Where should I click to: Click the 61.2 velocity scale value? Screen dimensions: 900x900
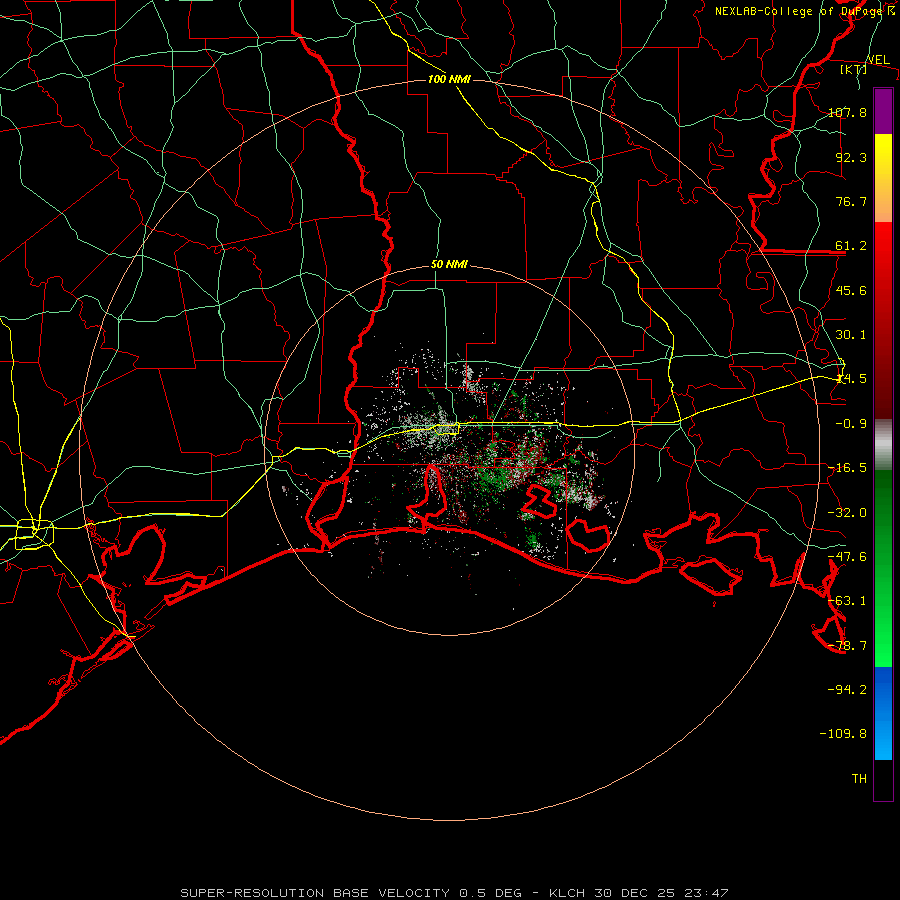pyautogui.click(x=851, y=246)
